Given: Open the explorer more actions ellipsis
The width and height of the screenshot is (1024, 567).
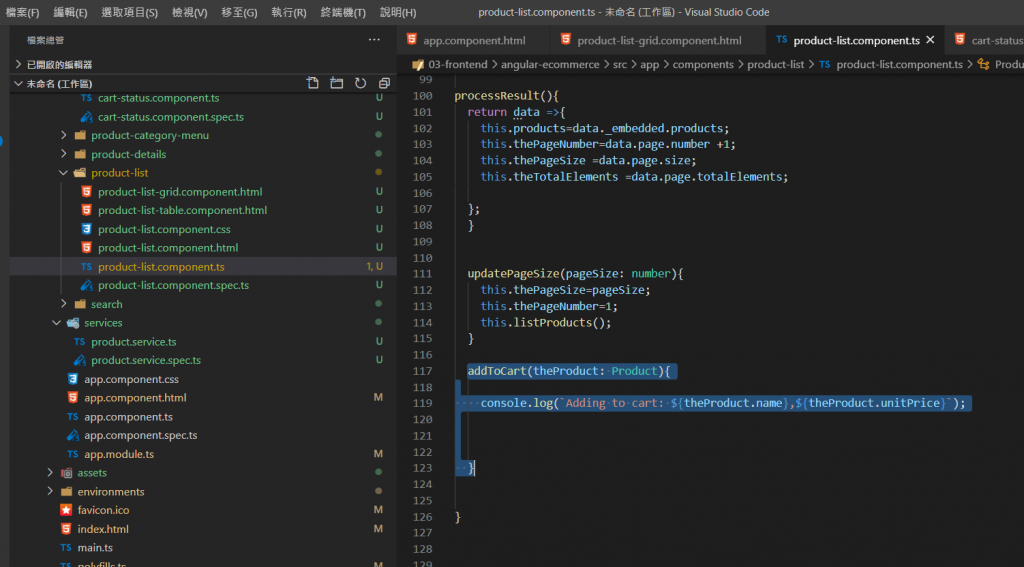Looking at the screenshot, I should click(x=374, y=40).
